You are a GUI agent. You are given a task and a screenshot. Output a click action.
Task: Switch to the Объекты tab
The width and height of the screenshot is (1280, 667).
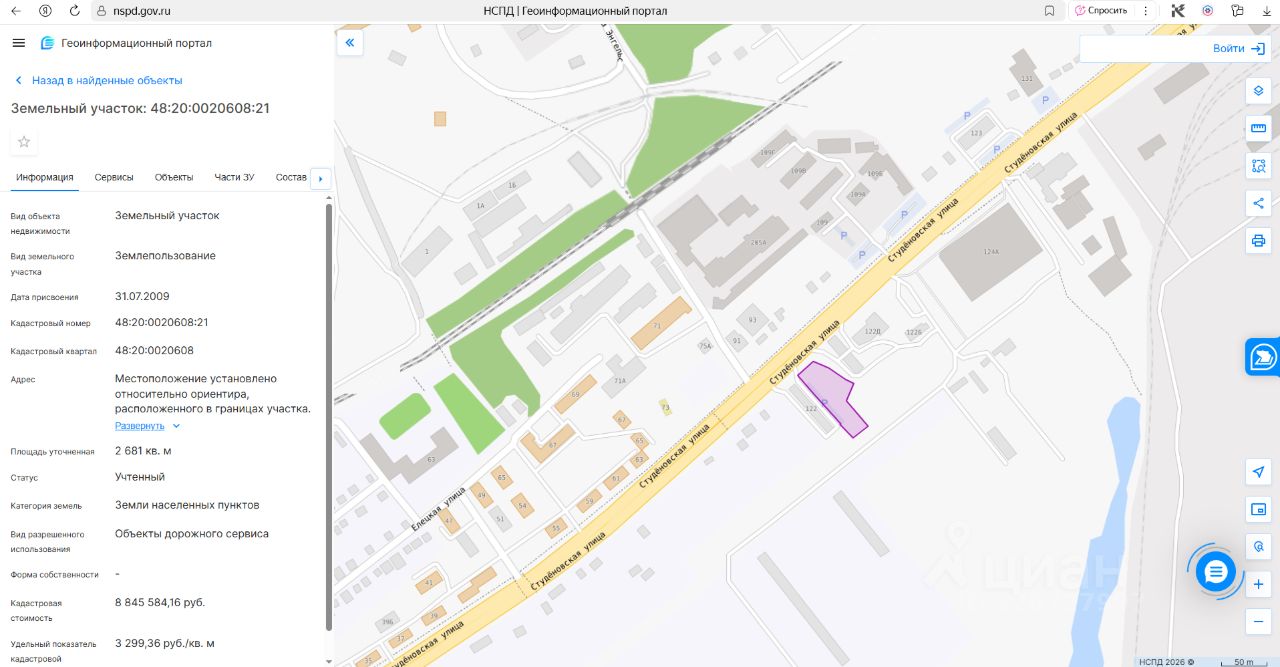pyautogui.click(x=174, y=177)
